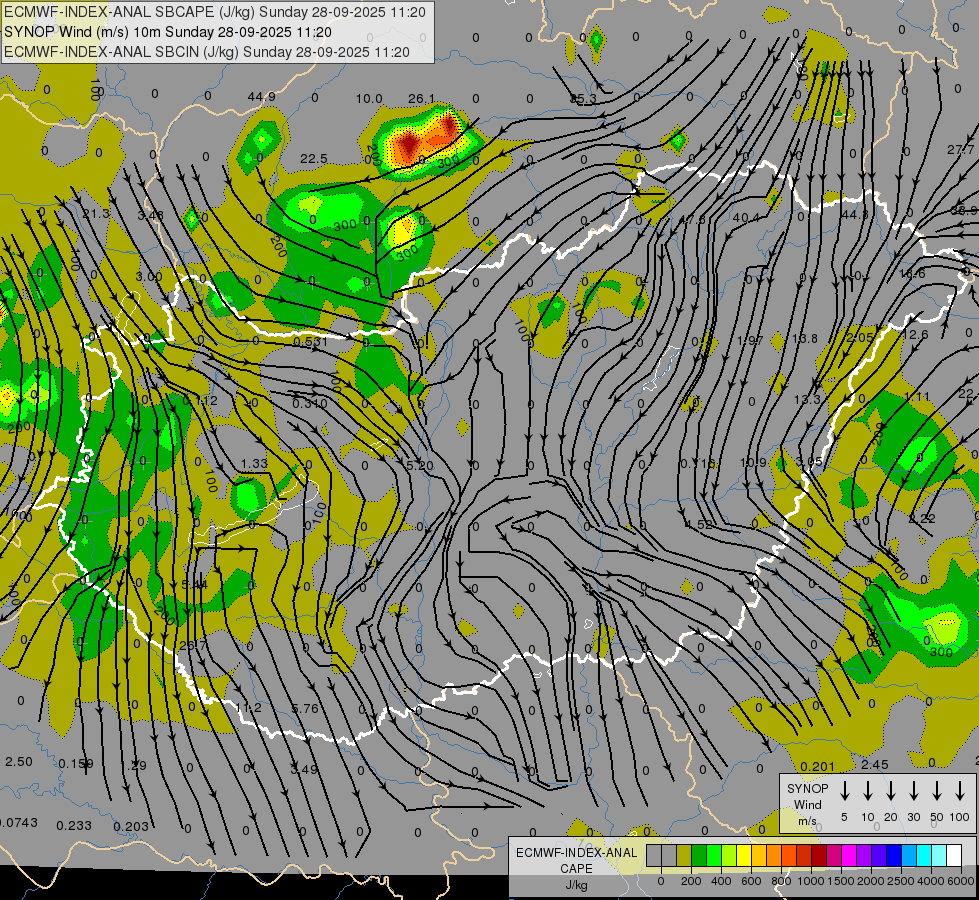Select the yellow CAPE legend swatch

pos(744,856)
